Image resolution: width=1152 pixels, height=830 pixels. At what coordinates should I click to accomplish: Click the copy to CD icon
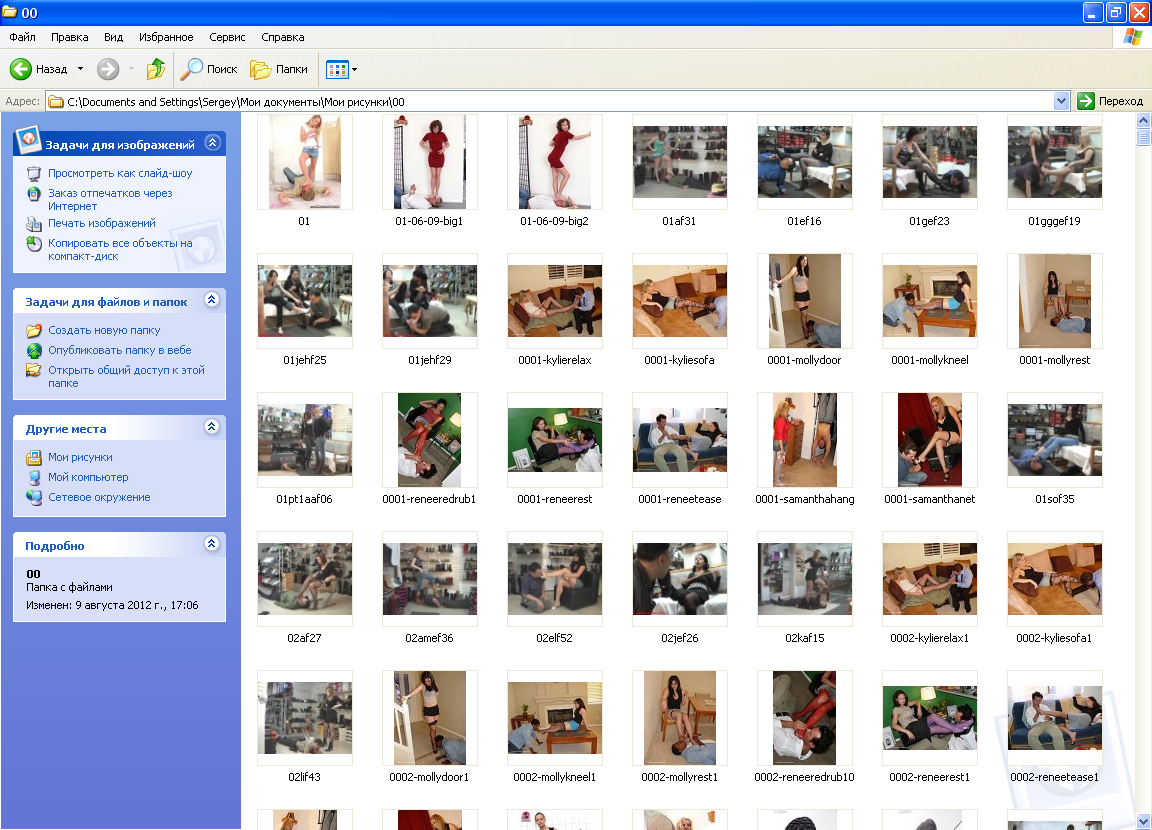coord(34,244)
